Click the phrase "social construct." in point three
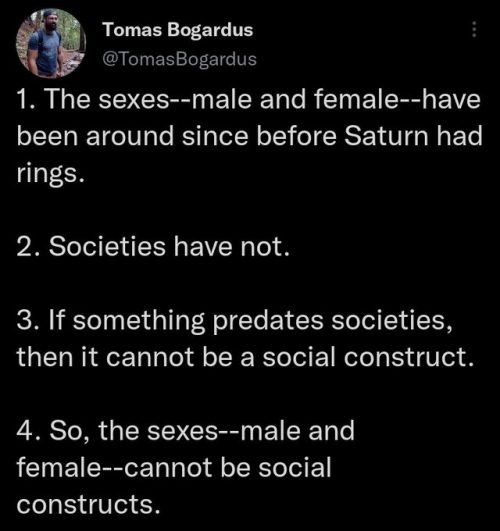 click(368, 357)
